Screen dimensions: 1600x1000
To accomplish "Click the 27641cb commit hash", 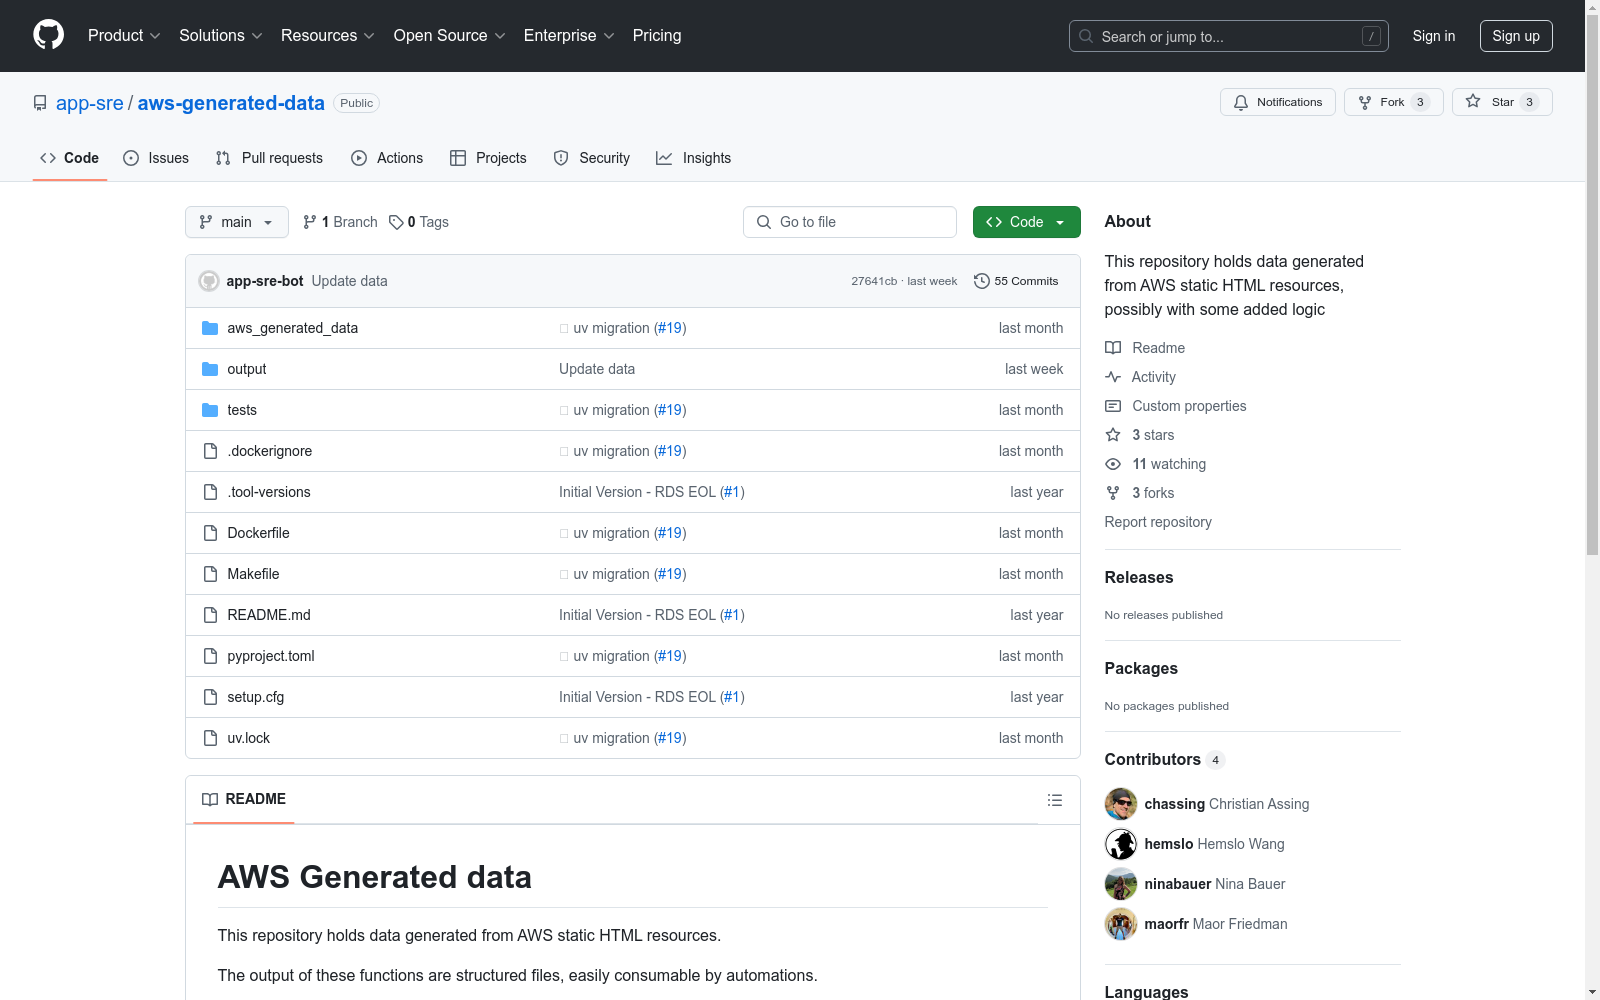I will click(x=874, y=281).
